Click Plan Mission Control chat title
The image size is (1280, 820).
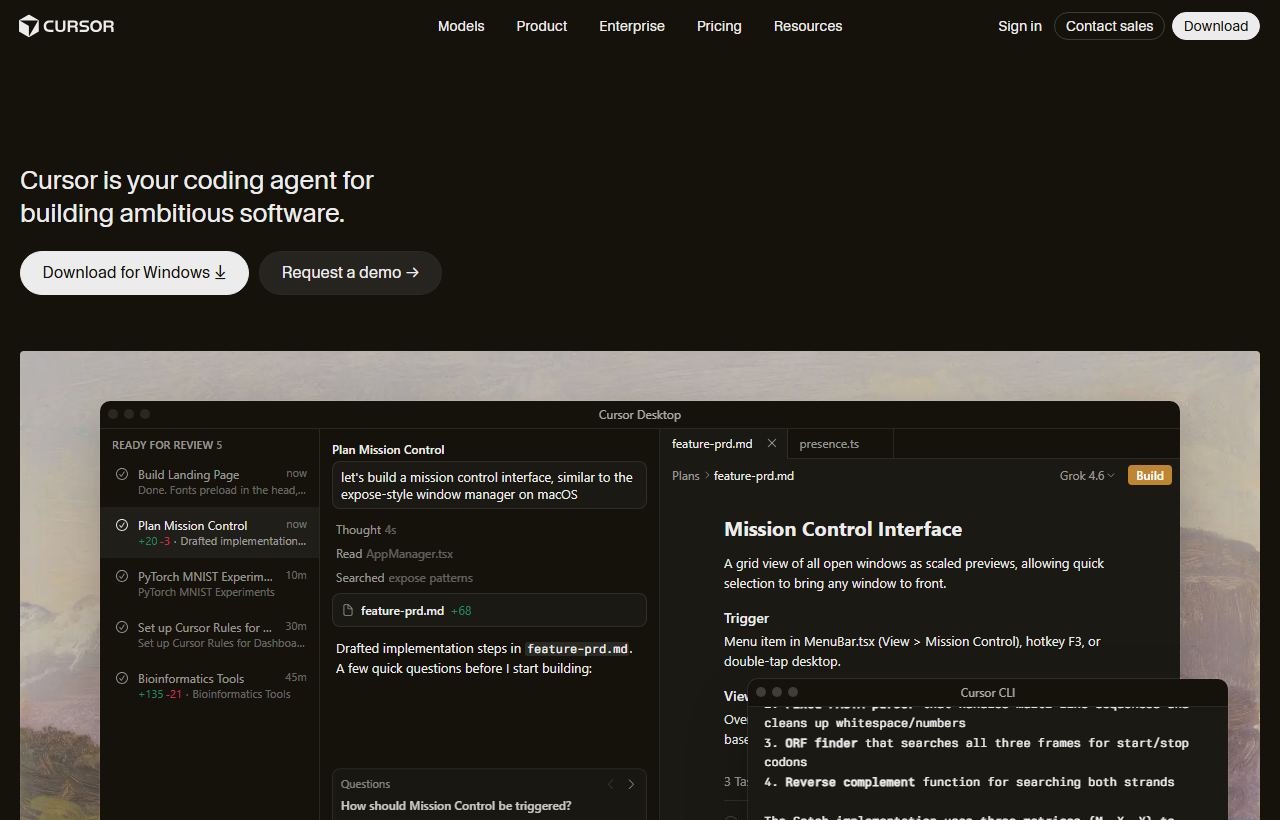(x=388, y=449)
